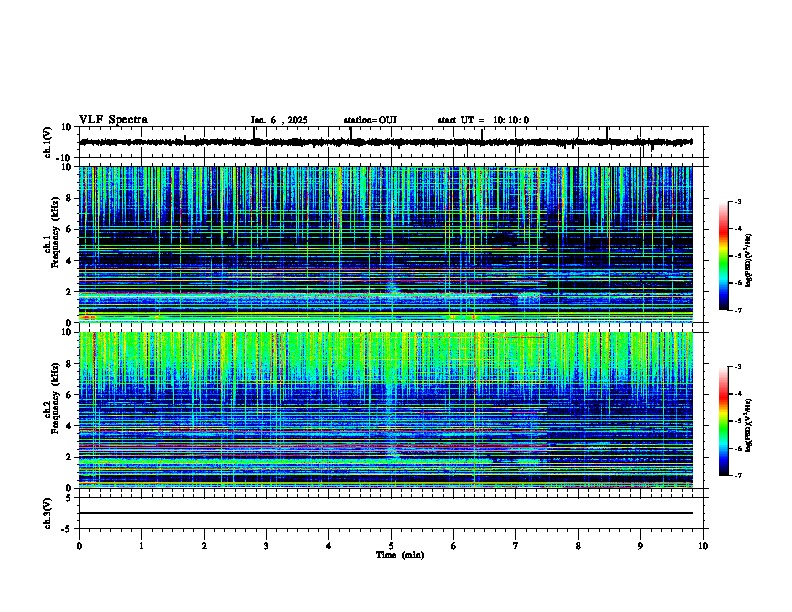Click the ch.2 spectrogram PSD color bar
The image size is (792, 612).
723,421
